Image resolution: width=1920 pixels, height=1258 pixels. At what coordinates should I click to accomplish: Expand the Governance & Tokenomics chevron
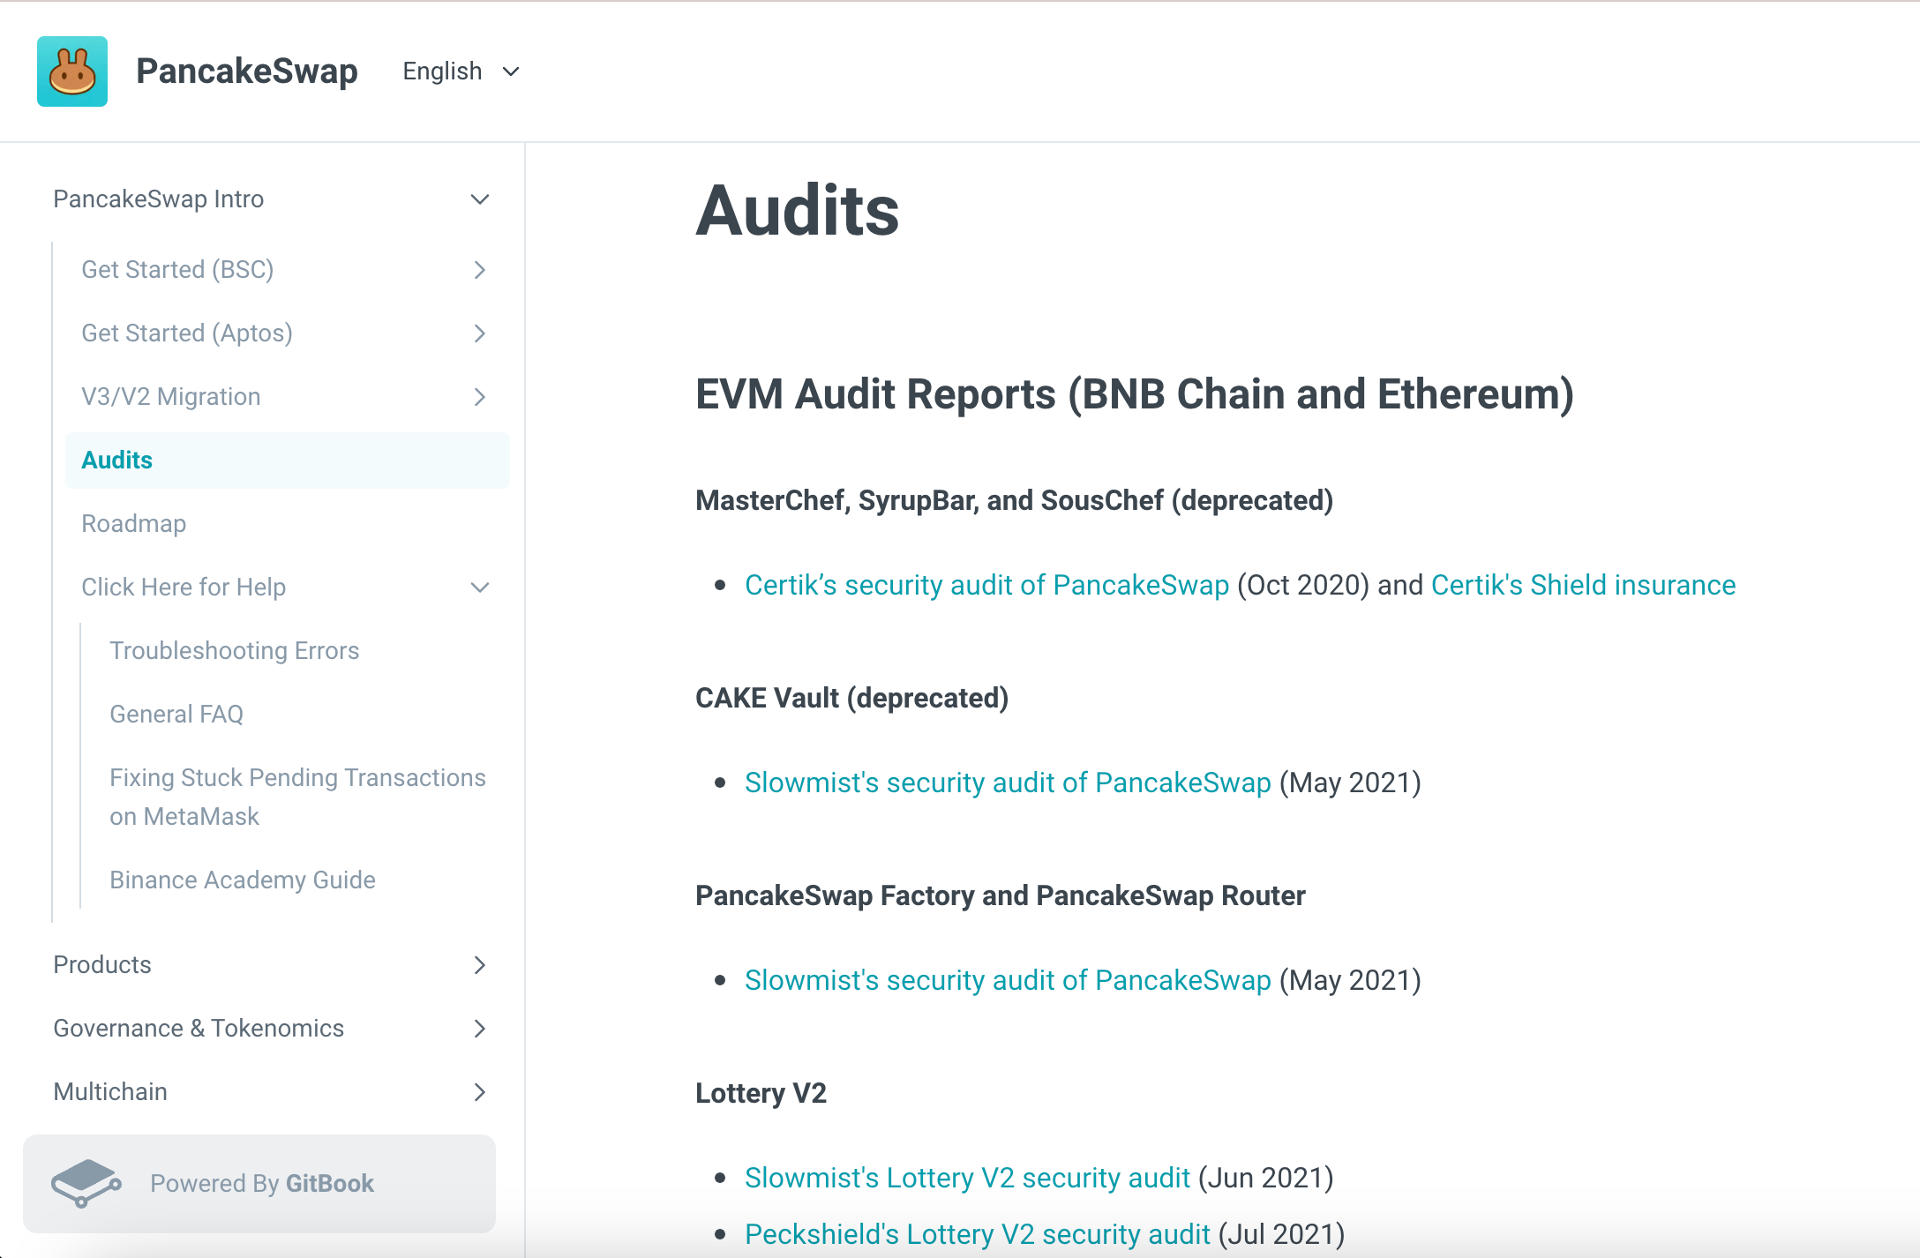480,1028
